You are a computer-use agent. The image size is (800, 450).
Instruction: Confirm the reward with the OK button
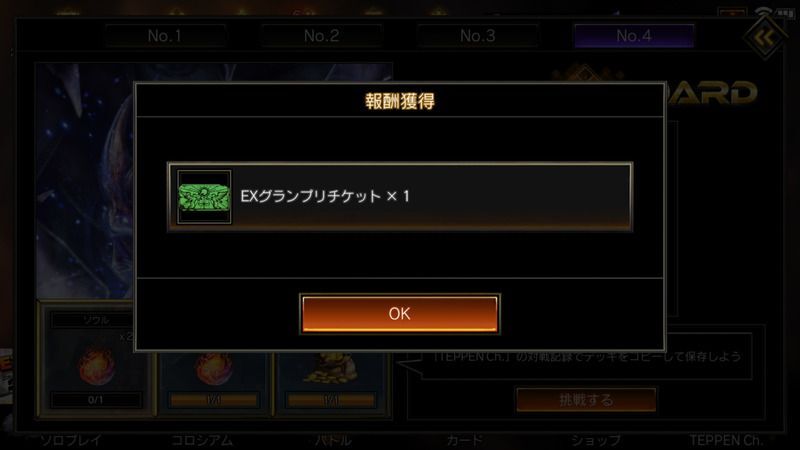(x=399, y=314)
